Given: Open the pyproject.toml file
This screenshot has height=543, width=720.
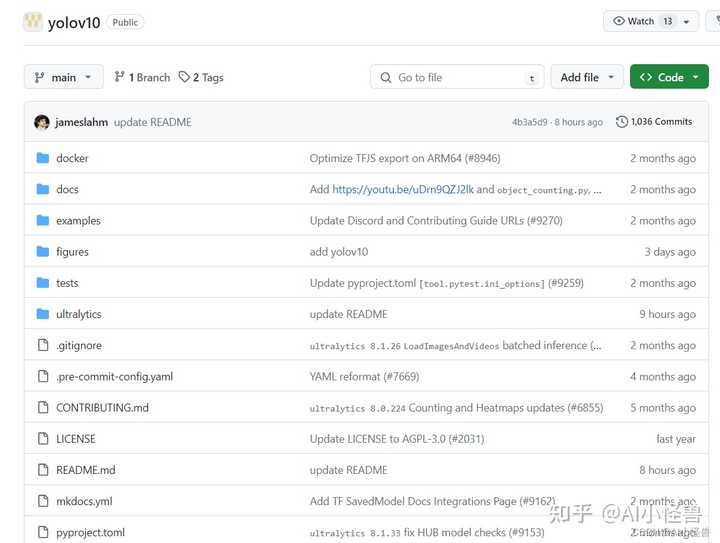Looking at the screenshot, I should [90, 532].
